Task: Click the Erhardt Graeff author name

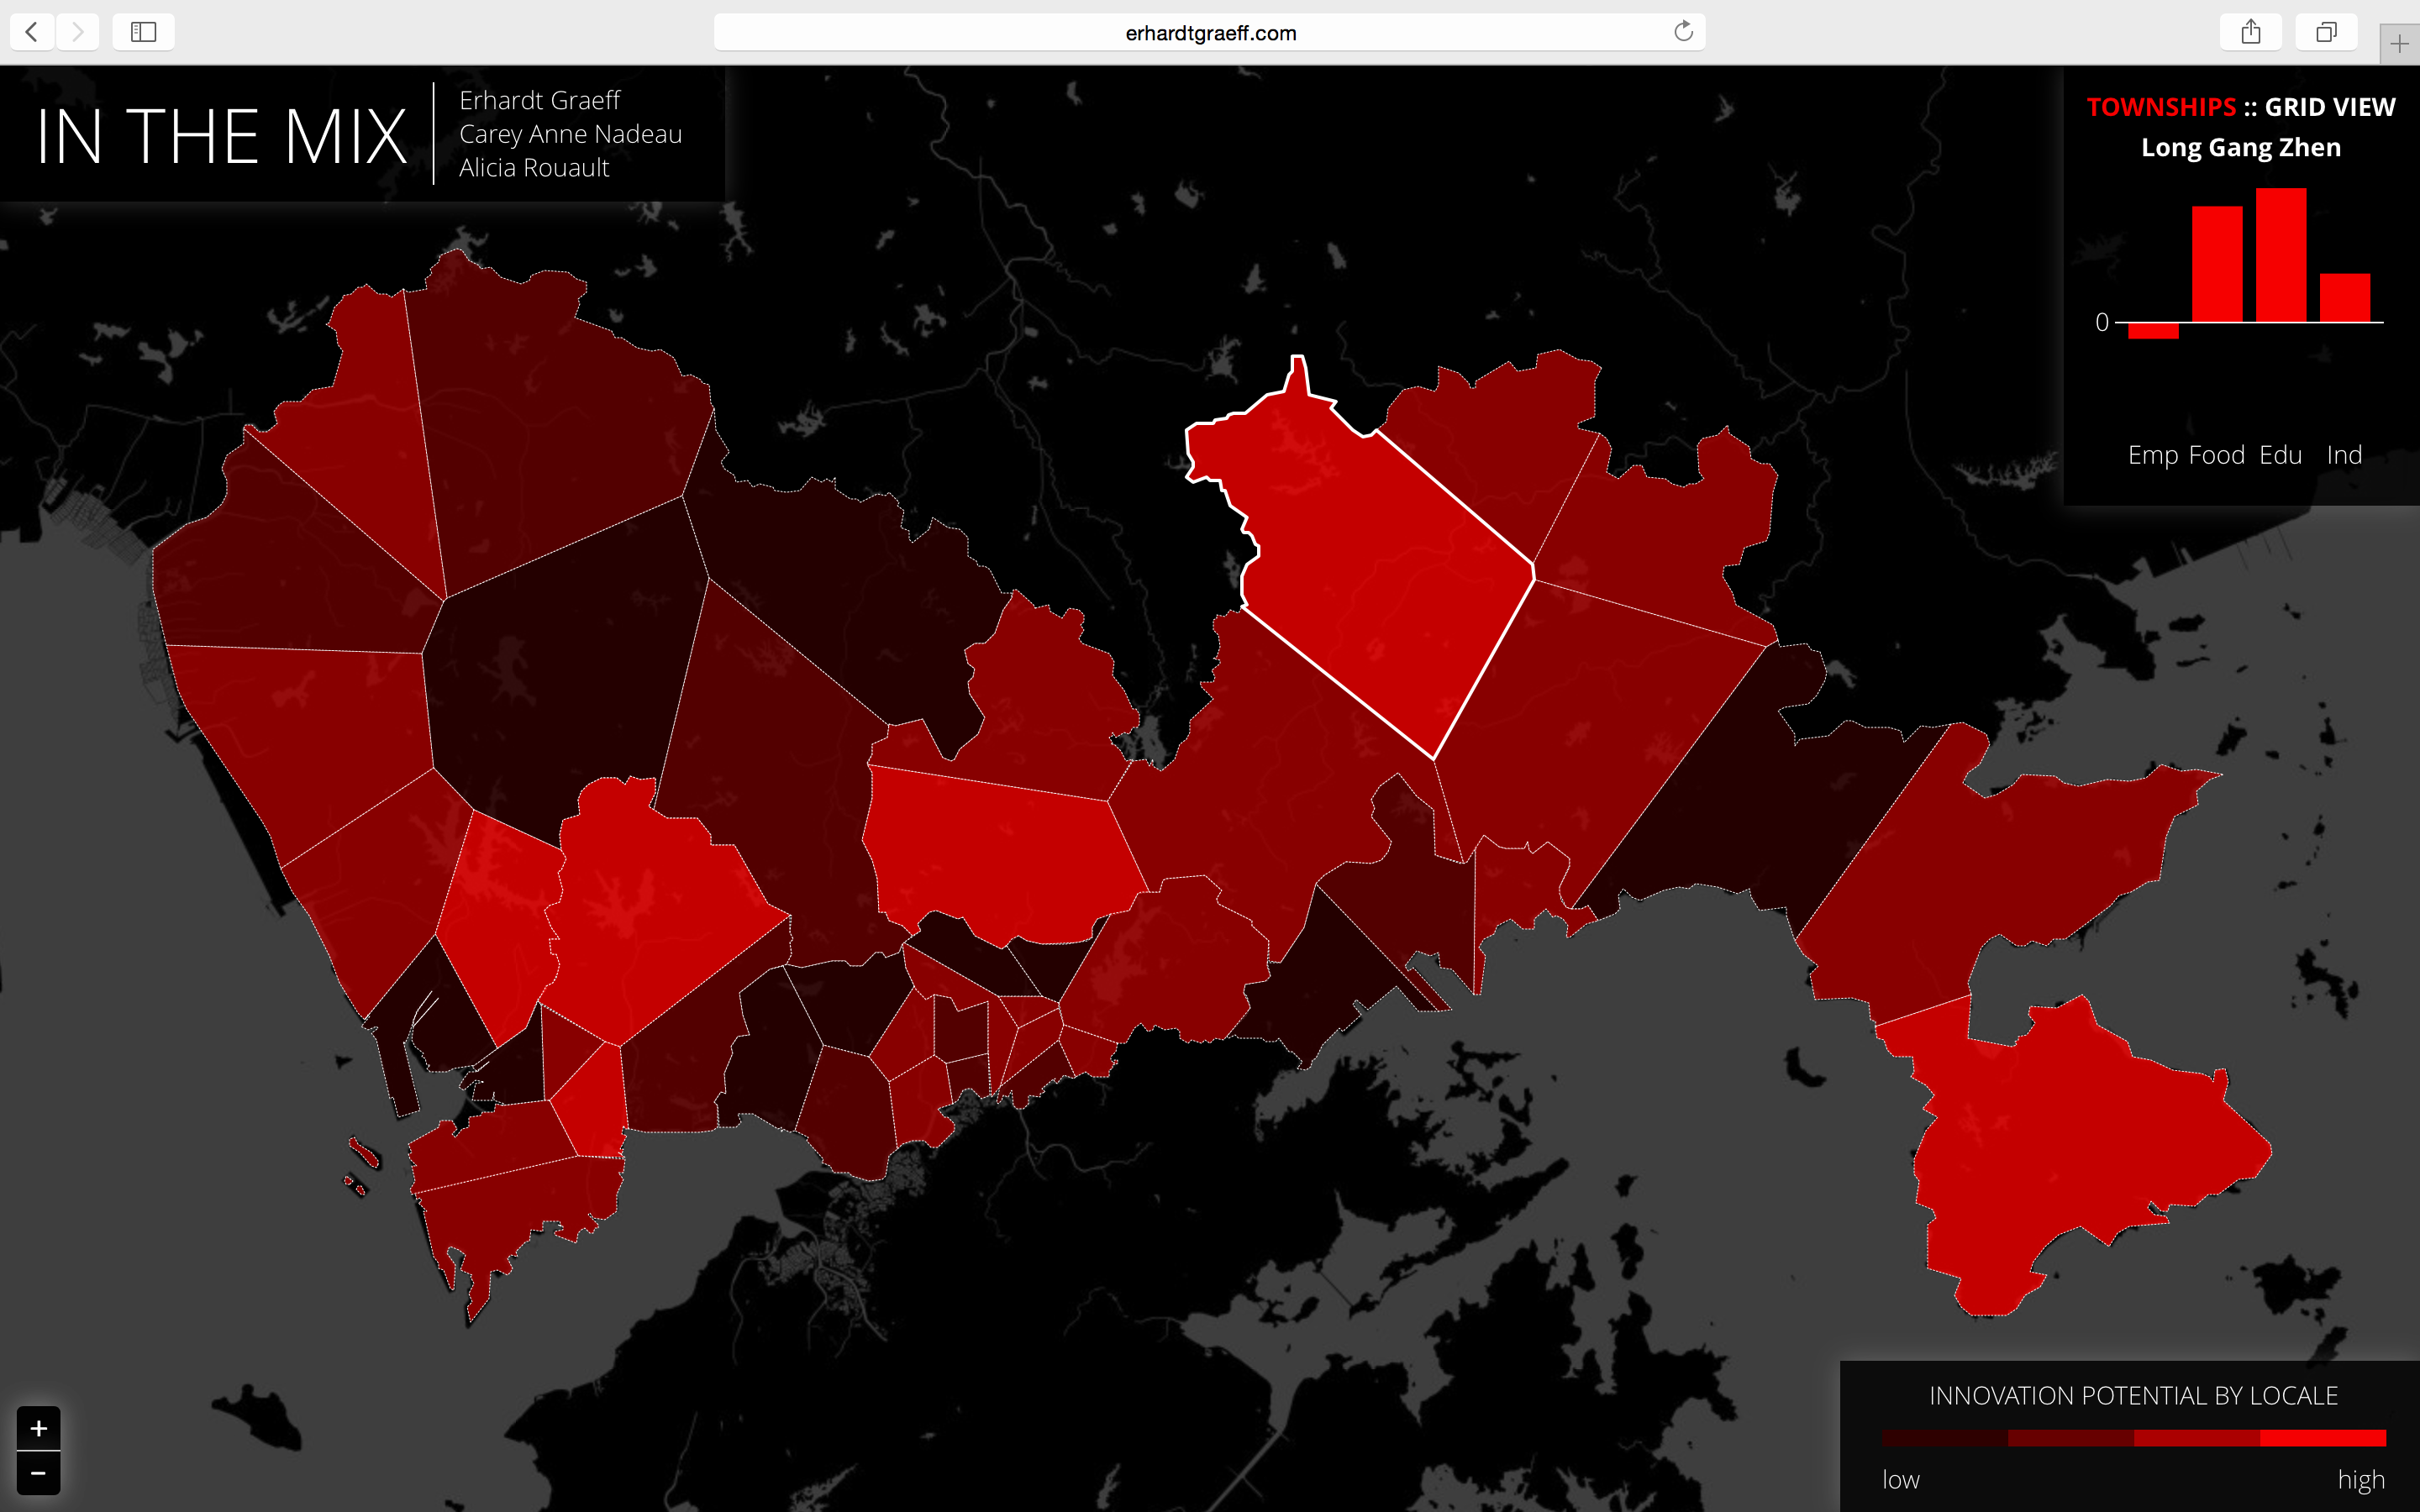Action: [540, 100]
